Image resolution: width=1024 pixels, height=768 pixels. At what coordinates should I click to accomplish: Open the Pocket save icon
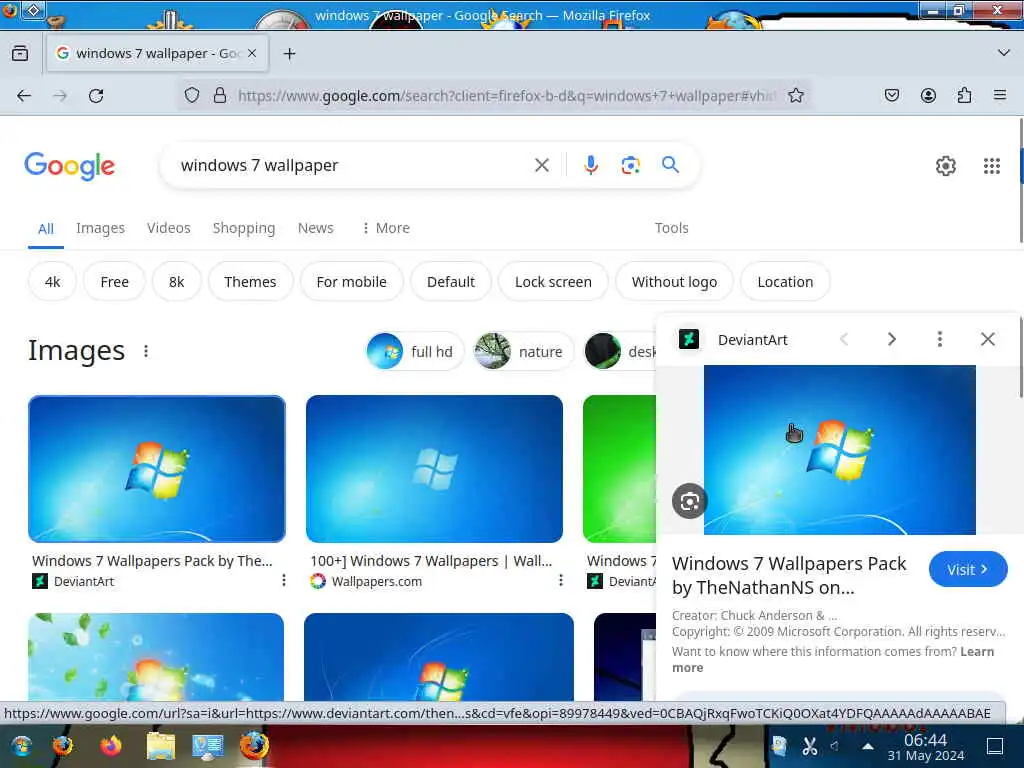pos(891,95)
